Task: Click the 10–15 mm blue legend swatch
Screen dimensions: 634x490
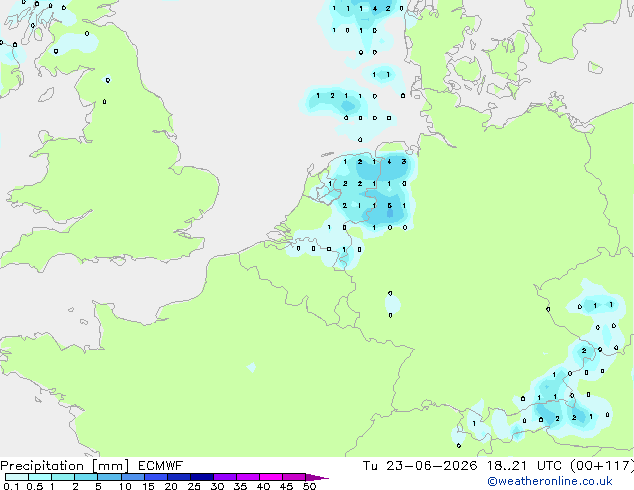Action: click(133, 477)
